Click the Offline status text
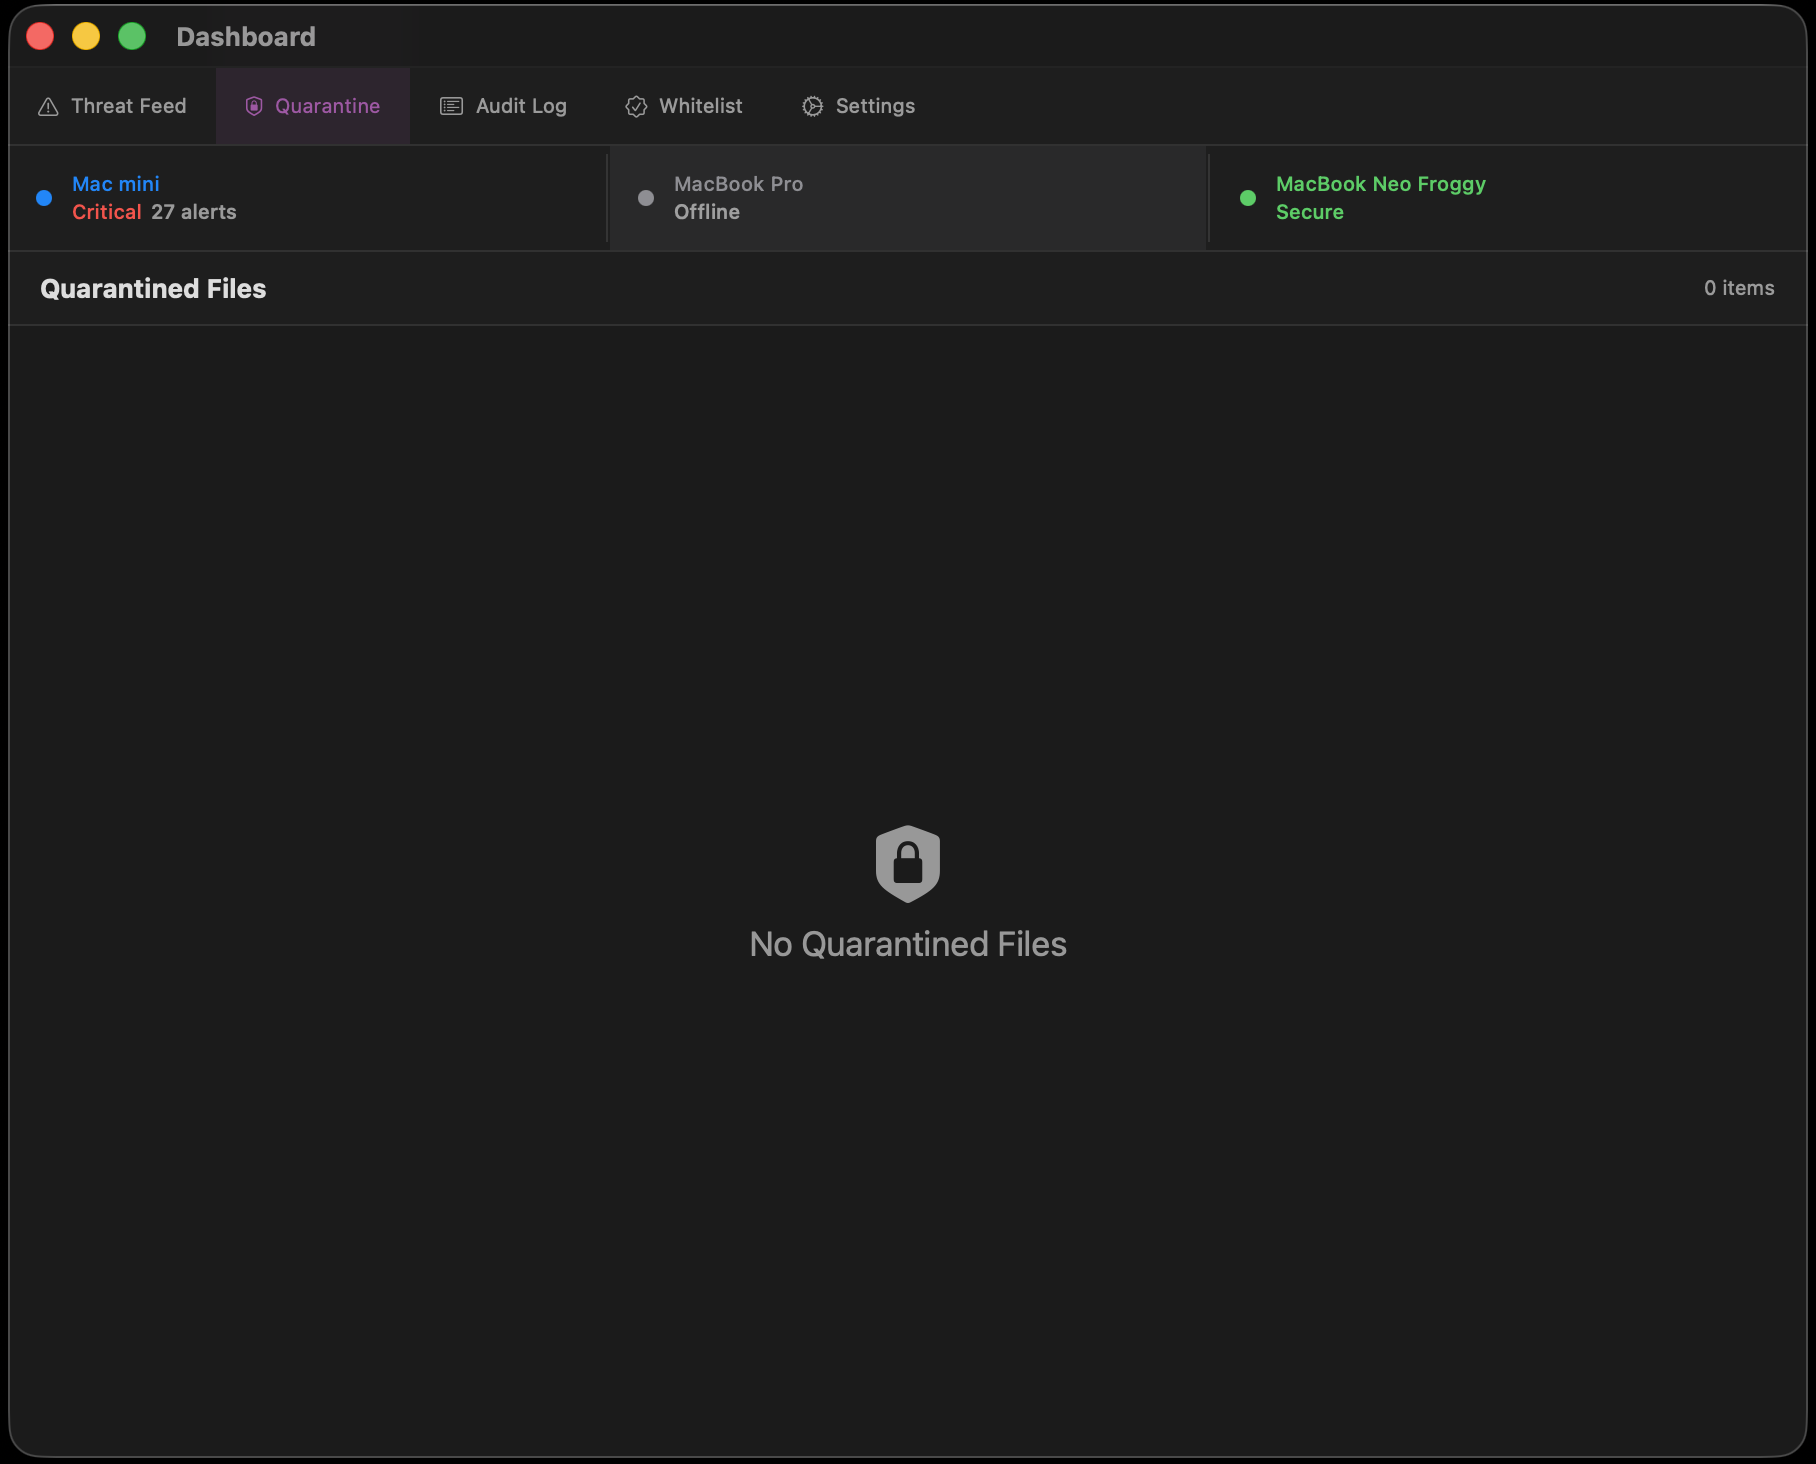This screenshot has height=1464, width=1816. (707, 212)
